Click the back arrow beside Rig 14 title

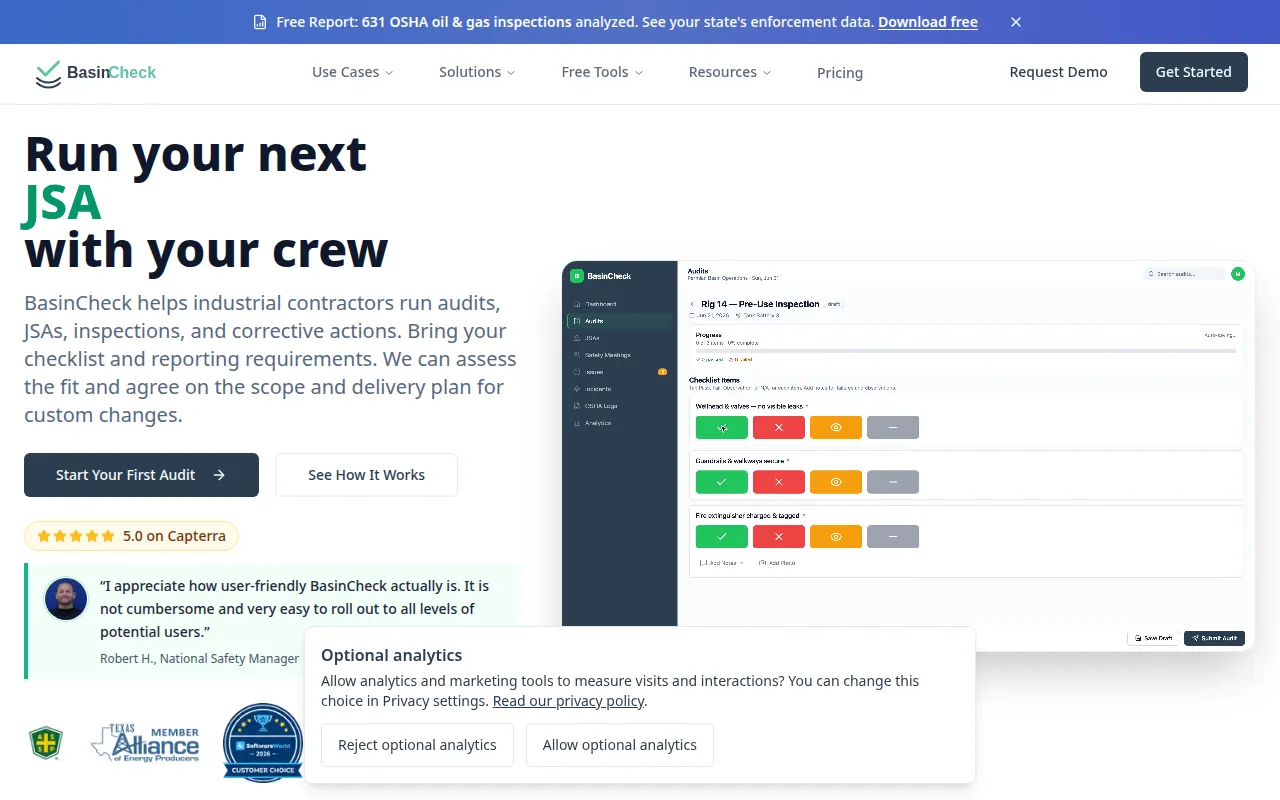pyautogui.click(x=692, y=304)
